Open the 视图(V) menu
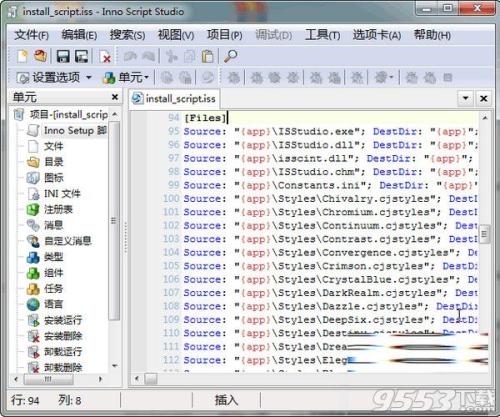 pyautogui.click(x=176, y=35)
